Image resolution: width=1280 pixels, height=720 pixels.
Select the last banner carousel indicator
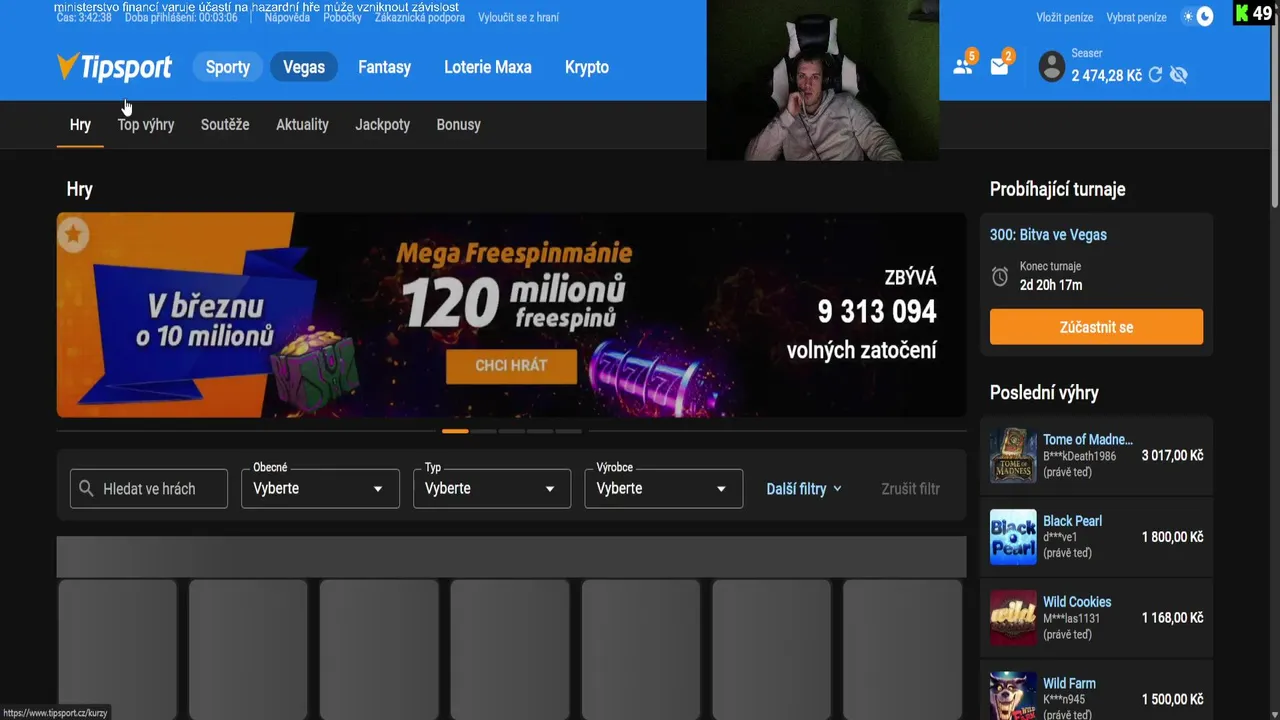point(569,431)
